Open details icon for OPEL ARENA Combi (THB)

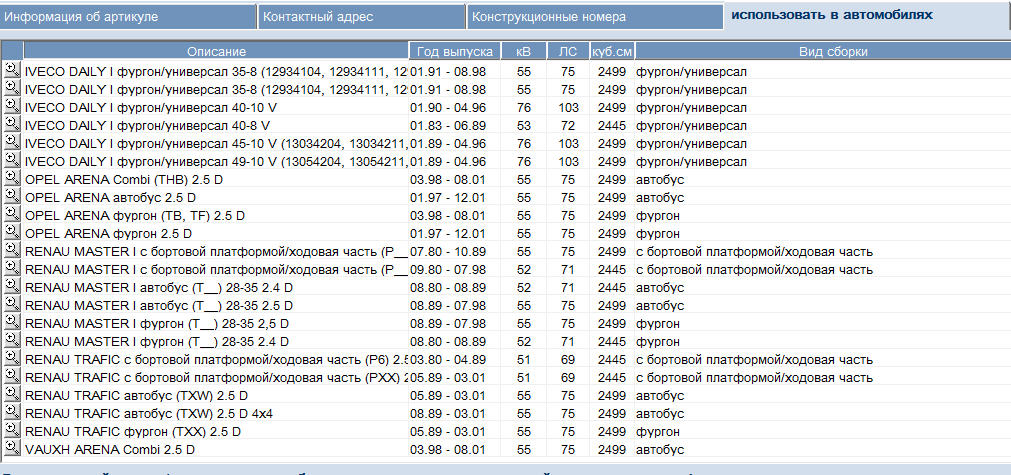click(11, 178)
